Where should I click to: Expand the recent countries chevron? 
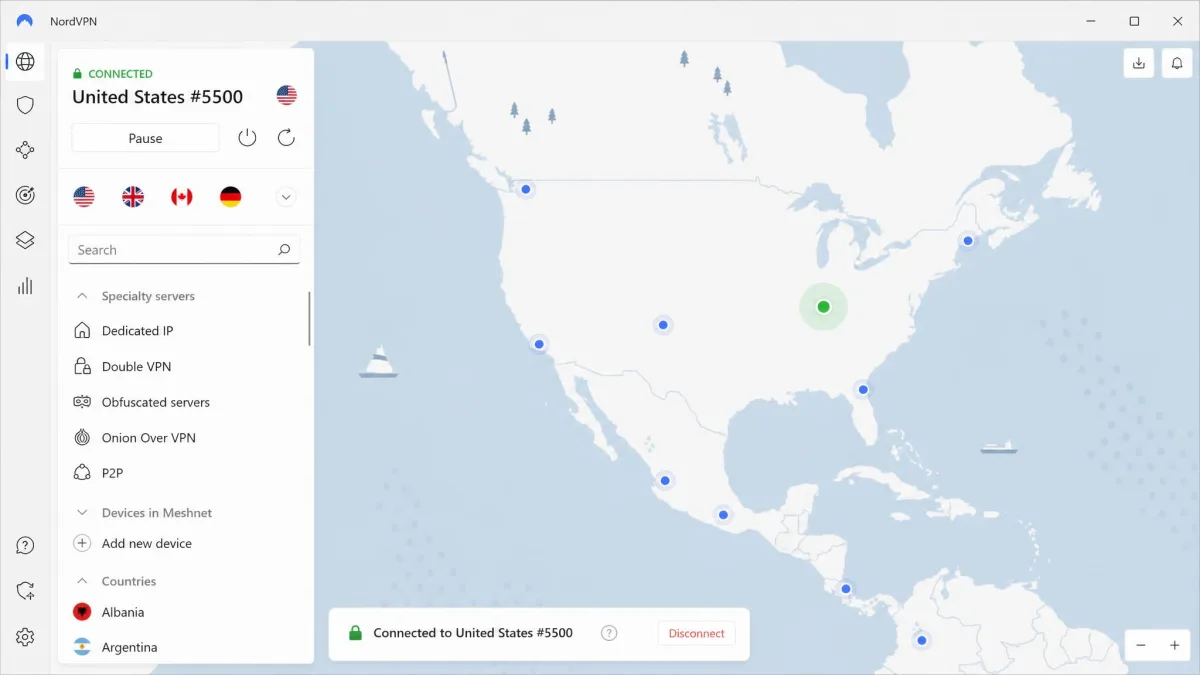click(x=286, y=197)
